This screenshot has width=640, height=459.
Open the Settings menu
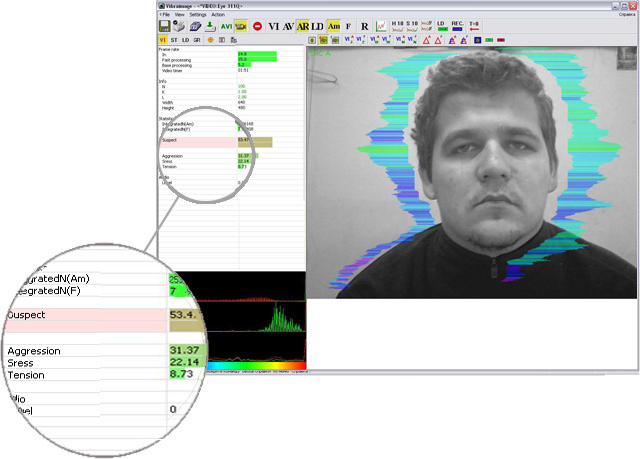(x=198, y=15)
